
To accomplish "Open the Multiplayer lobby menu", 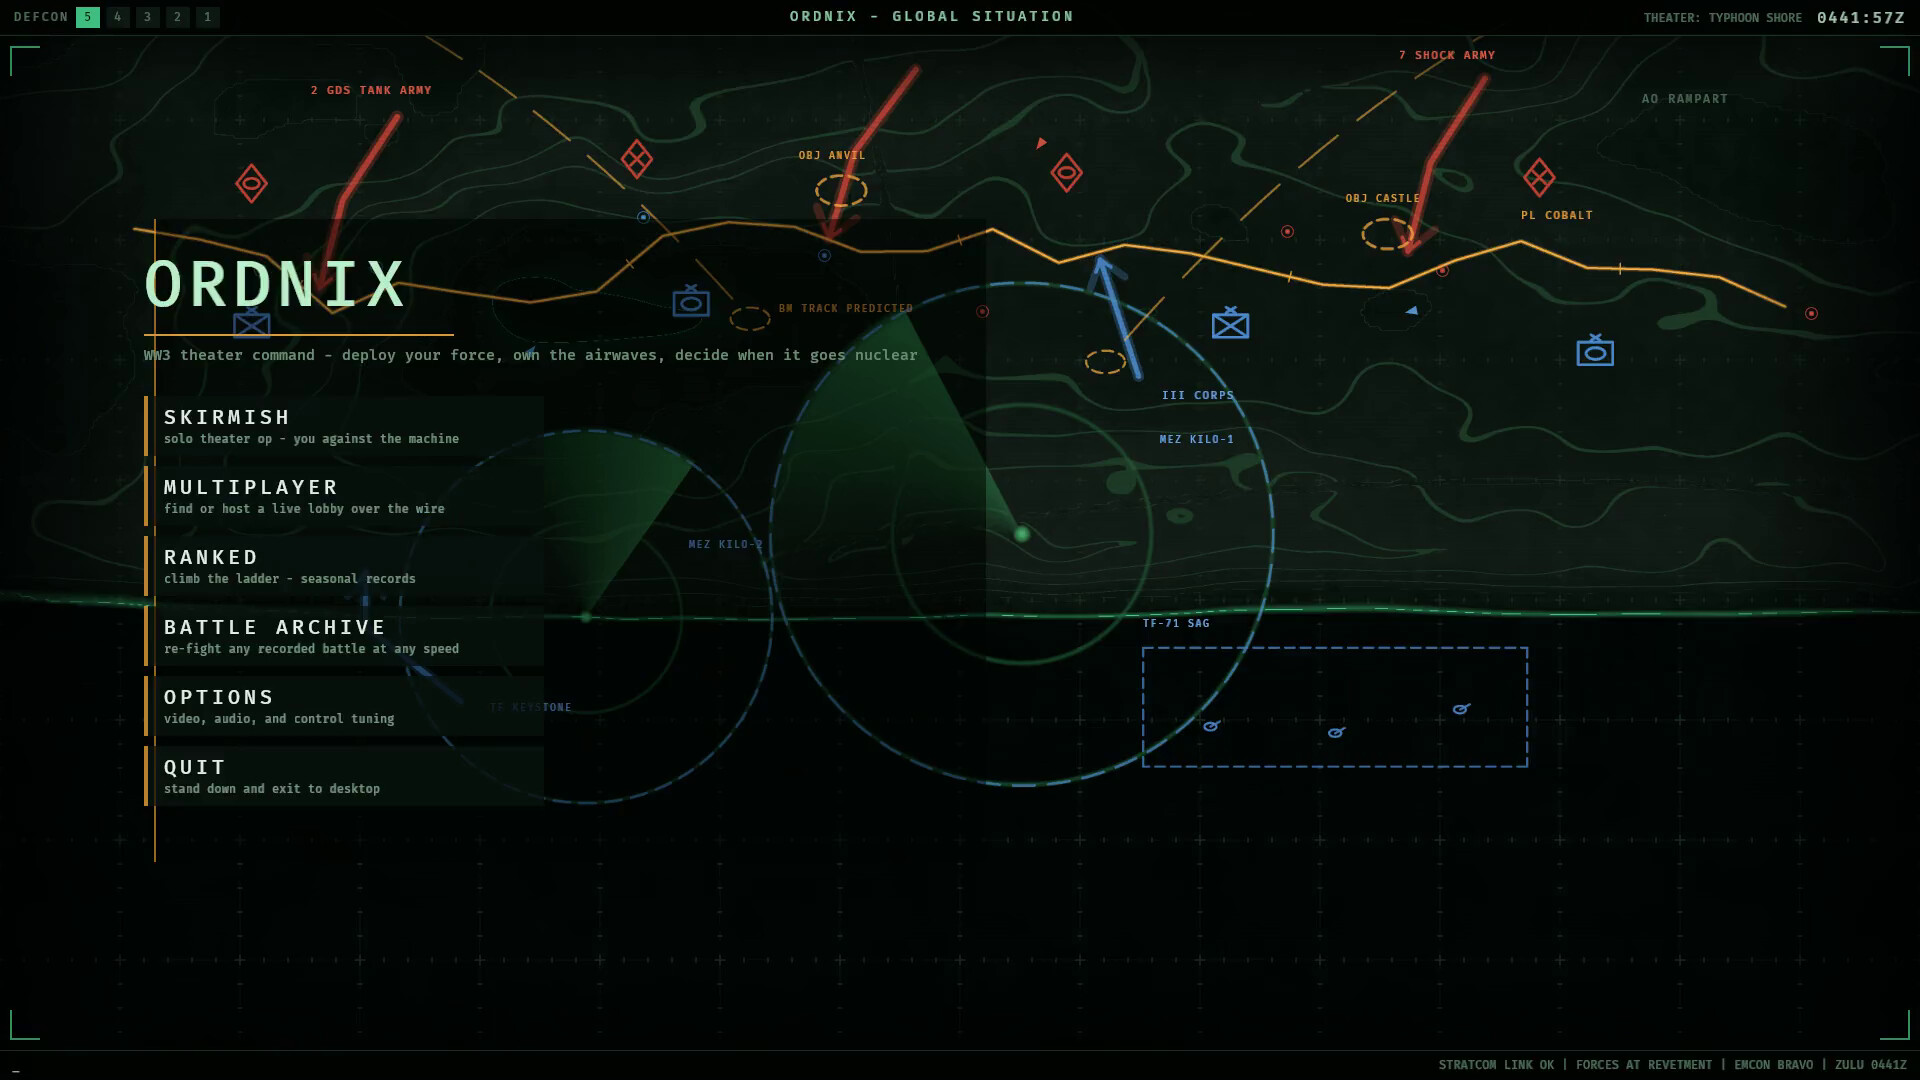I will click(x=344, y=496).
